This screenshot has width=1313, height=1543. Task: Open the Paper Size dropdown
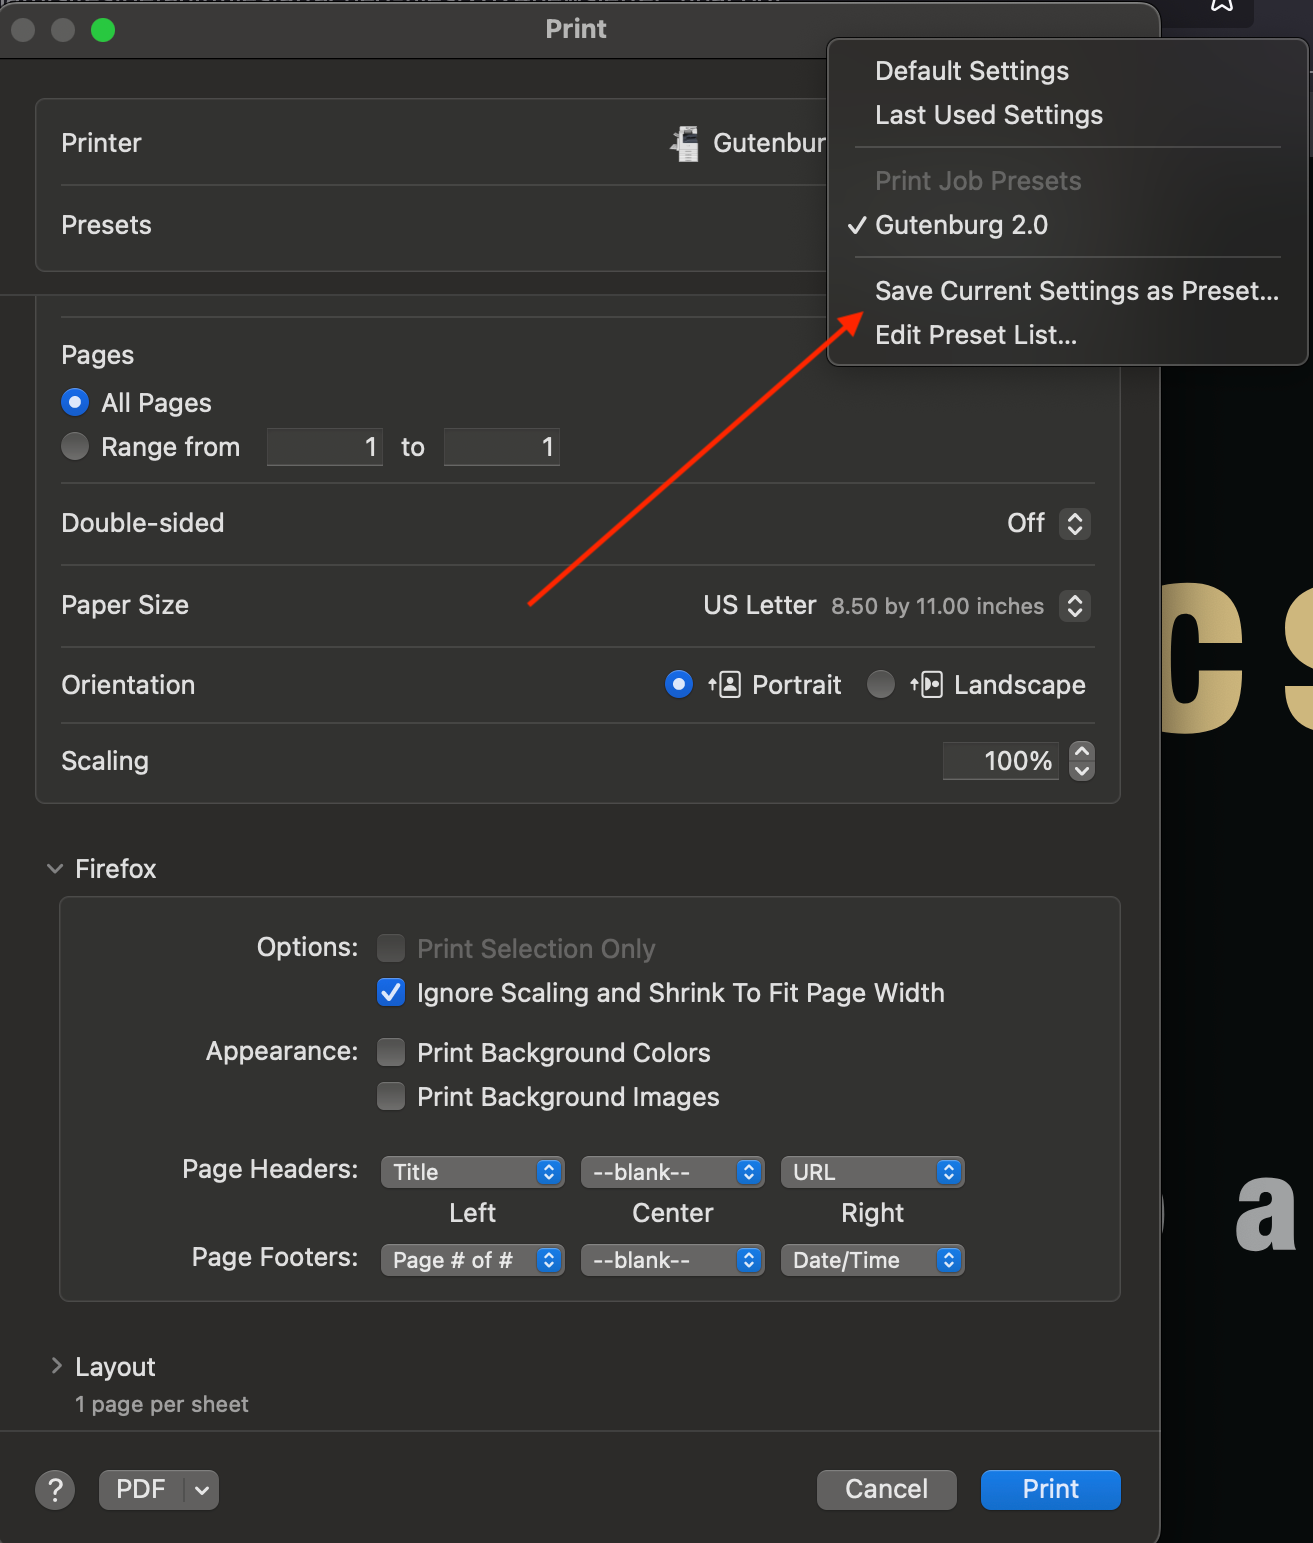[x=1074, y=606]
